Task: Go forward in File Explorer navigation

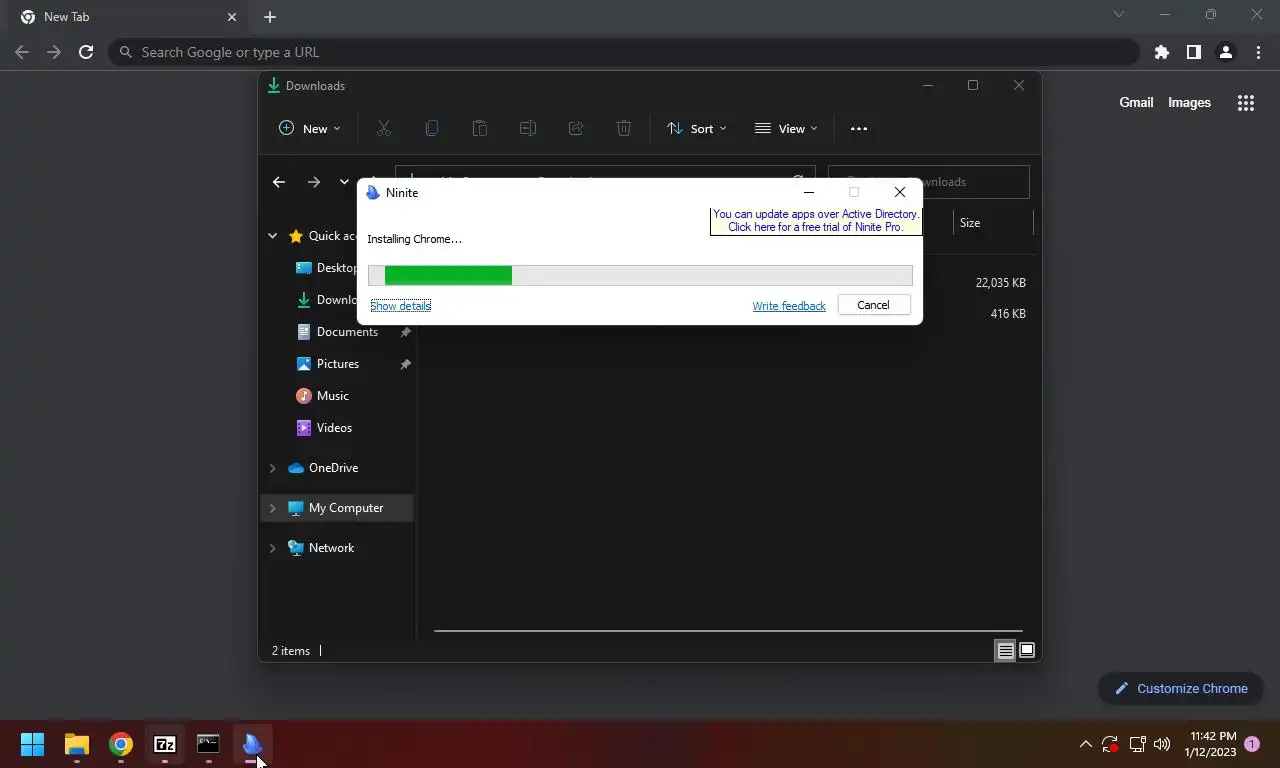Action: tap(314, 182)
